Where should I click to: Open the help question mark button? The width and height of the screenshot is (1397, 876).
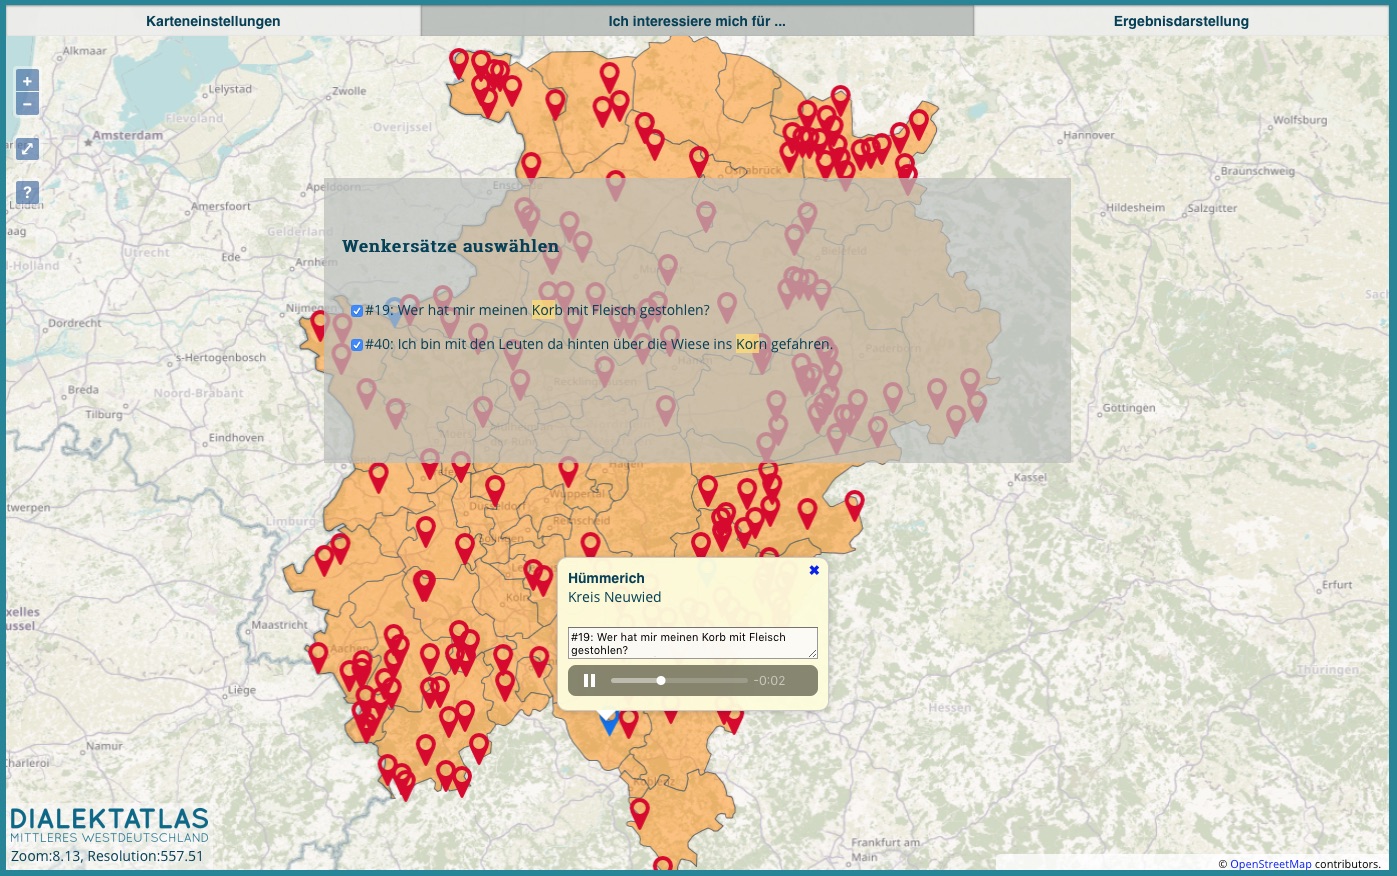click(x=27, y=193)
